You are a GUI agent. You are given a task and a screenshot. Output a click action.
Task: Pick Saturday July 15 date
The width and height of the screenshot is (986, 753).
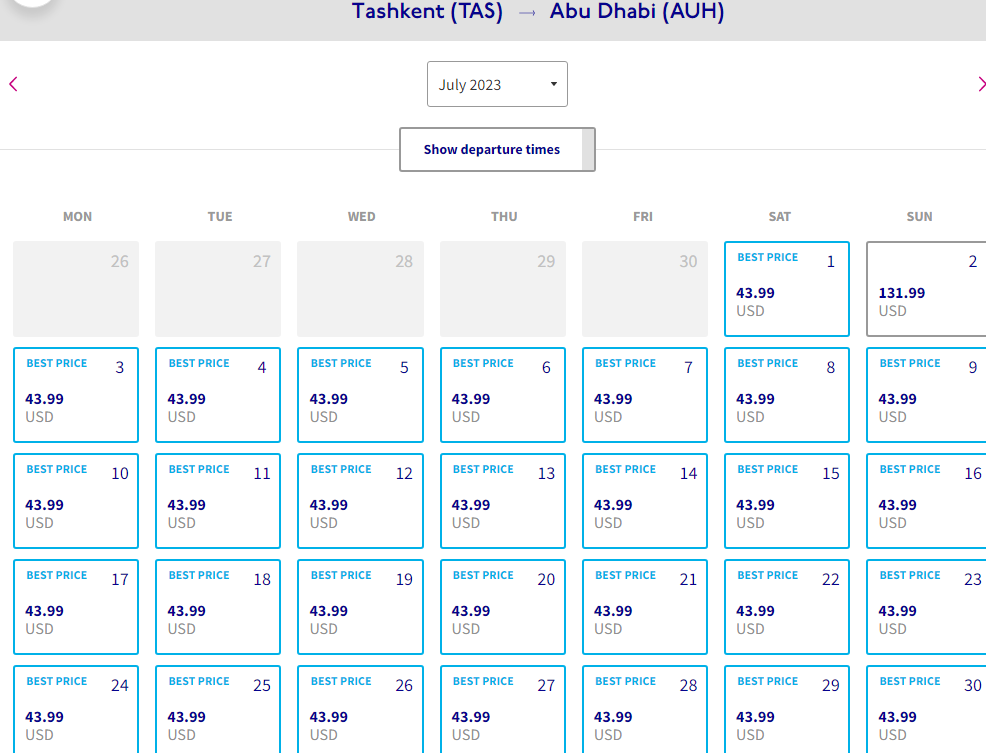point(787,501)
